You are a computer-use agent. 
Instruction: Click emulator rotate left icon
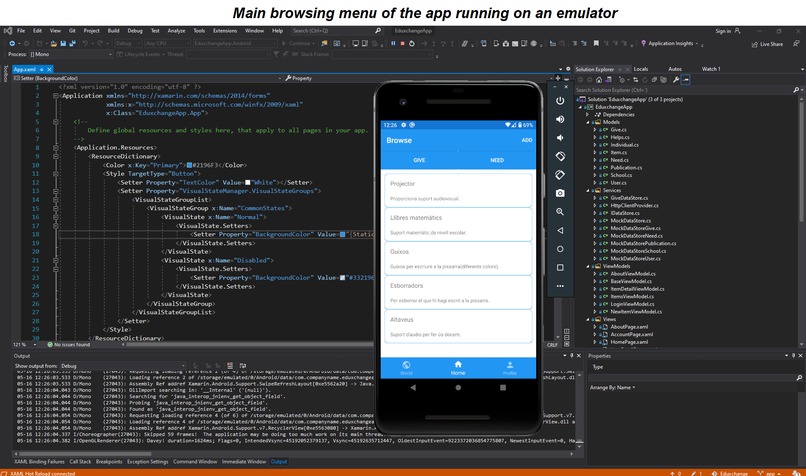coord(560,156)
